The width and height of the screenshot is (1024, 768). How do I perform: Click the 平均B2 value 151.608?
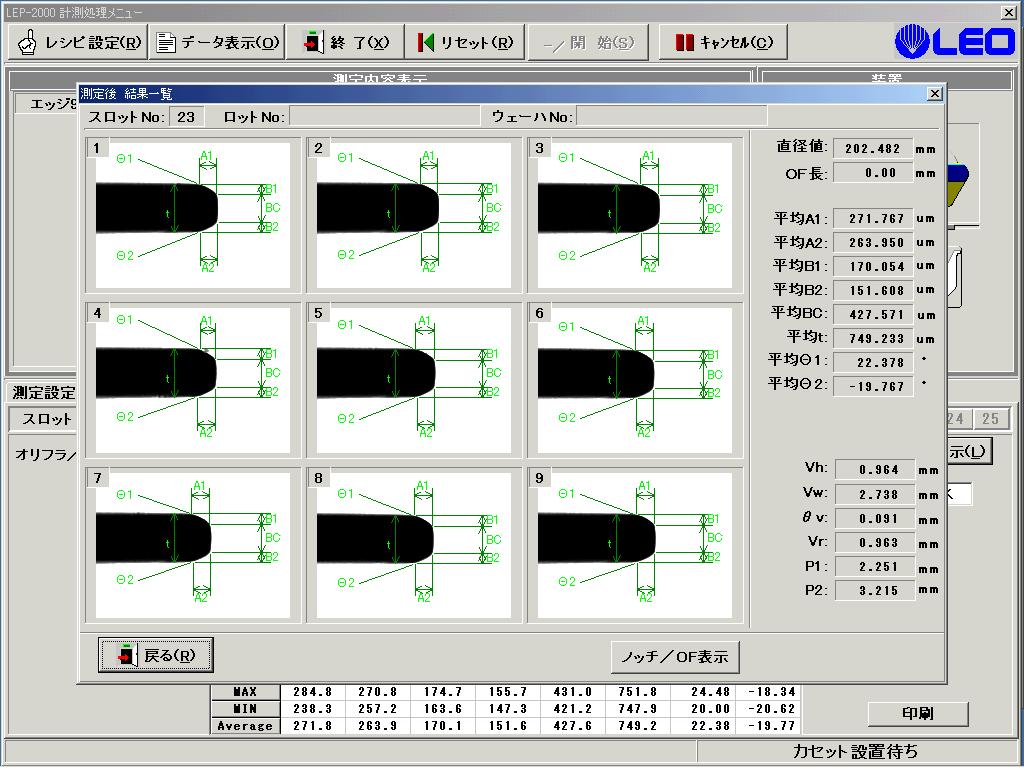pyautogui.click(x=872, y=291)
